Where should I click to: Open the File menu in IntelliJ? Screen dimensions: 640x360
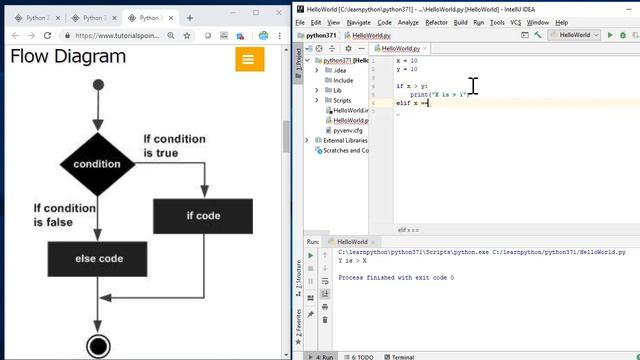(300, 22)
